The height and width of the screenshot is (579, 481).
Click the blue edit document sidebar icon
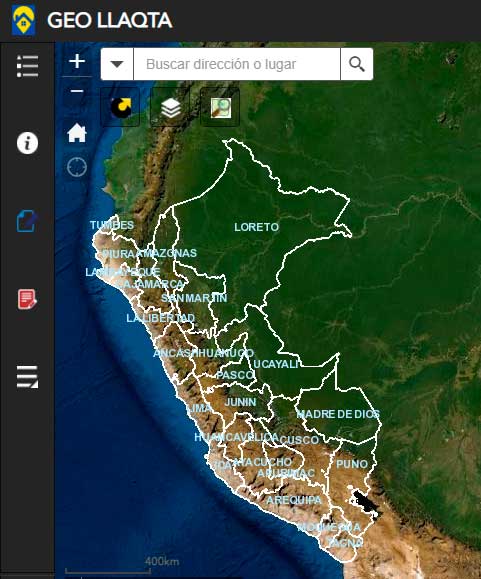pos(27,221)
